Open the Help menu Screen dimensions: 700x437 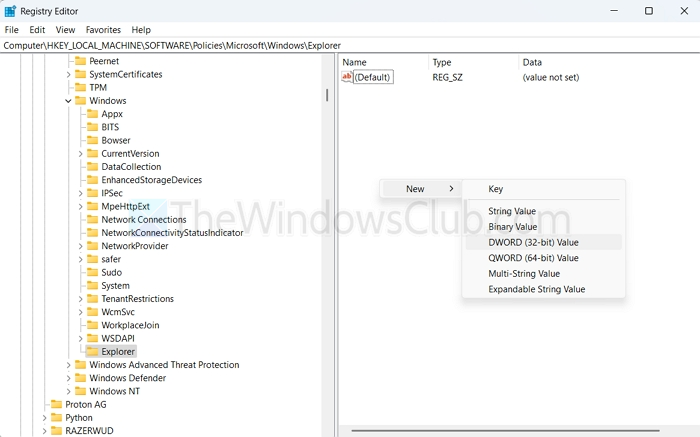(x=141, y=29)
